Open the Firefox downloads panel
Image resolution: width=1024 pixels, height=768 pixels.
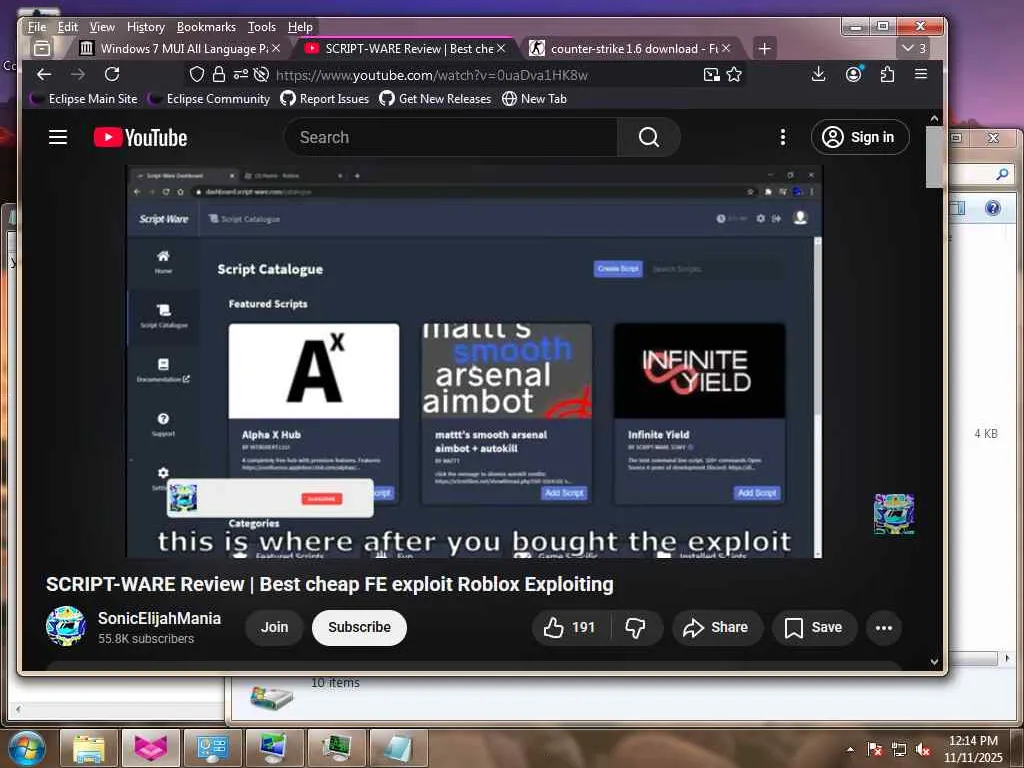pos(818,74)
